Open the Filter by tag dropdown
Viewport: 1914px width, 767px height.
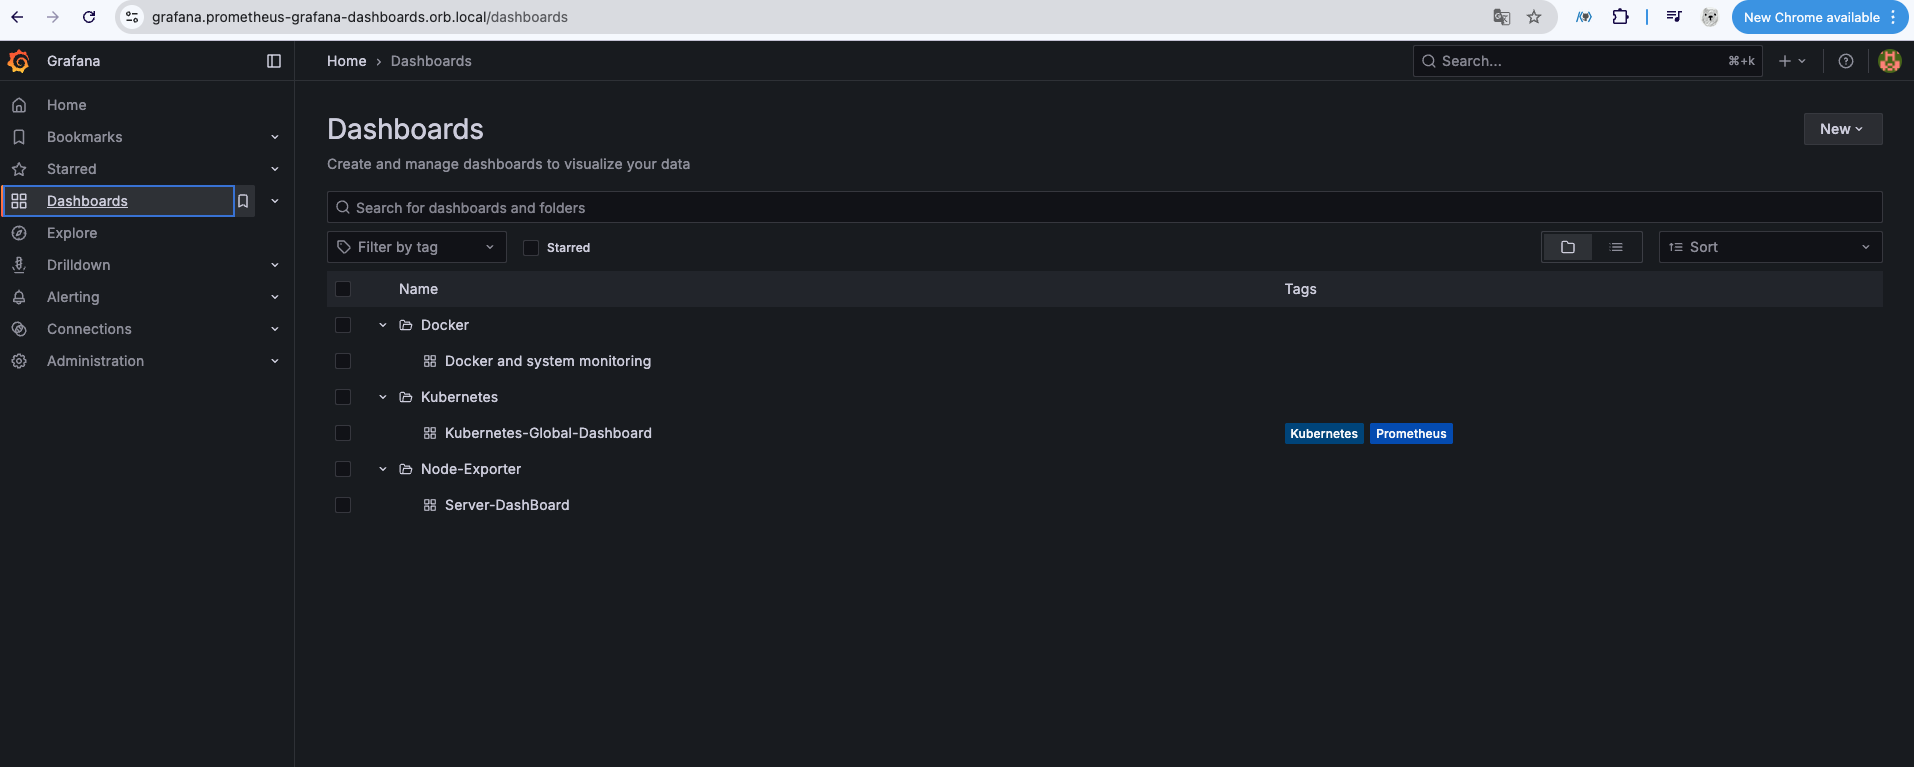tap(417, 247)
